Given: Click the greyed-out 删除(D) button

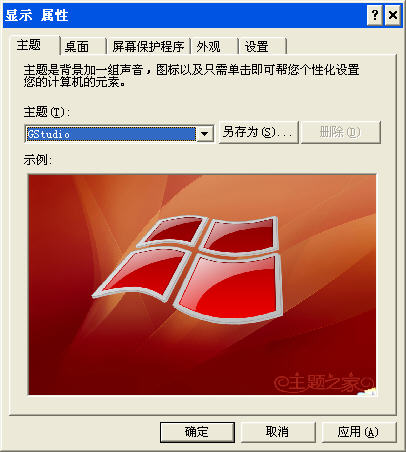Looking at the screenshot, I should coord(340,132).
